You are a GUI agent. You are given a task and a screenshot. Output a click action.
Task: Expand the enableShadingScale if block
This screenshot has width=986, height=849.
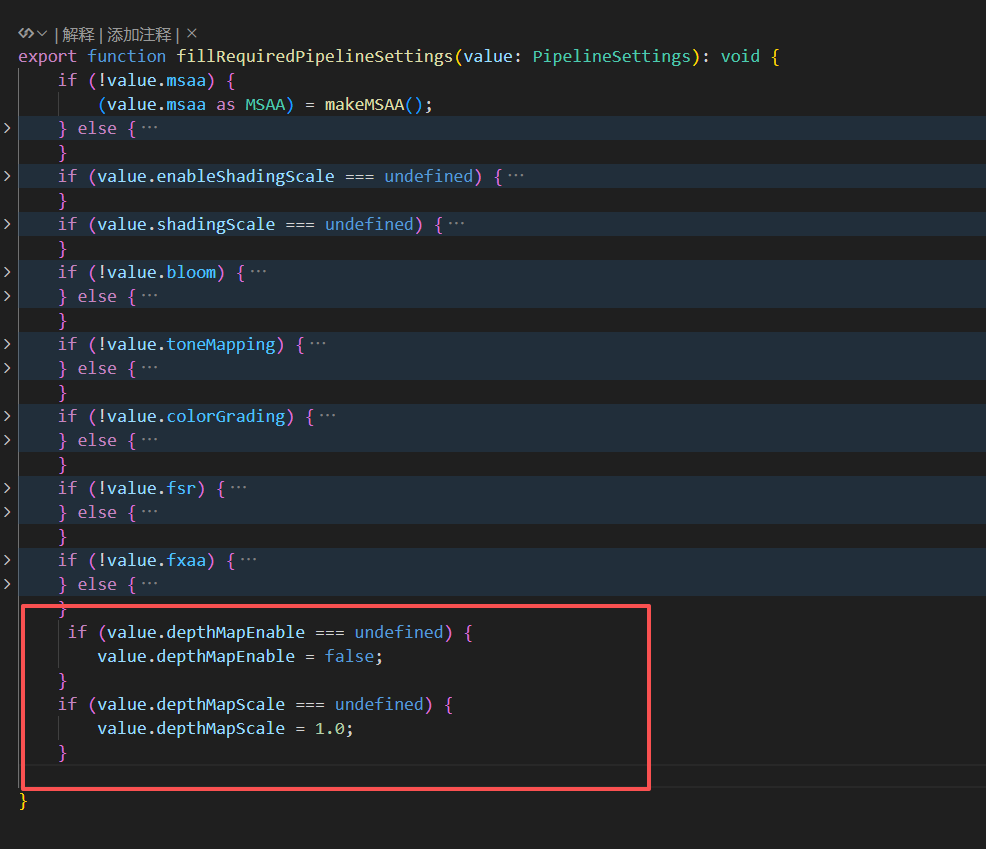(7, 176)
